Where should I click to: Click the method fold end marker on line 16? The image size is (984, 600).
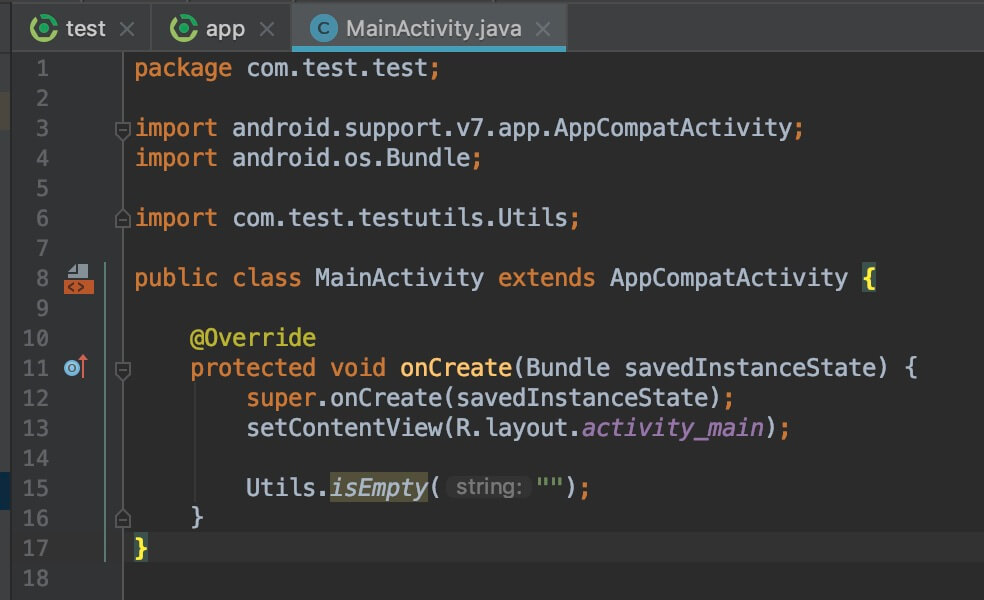coord(122,519)
